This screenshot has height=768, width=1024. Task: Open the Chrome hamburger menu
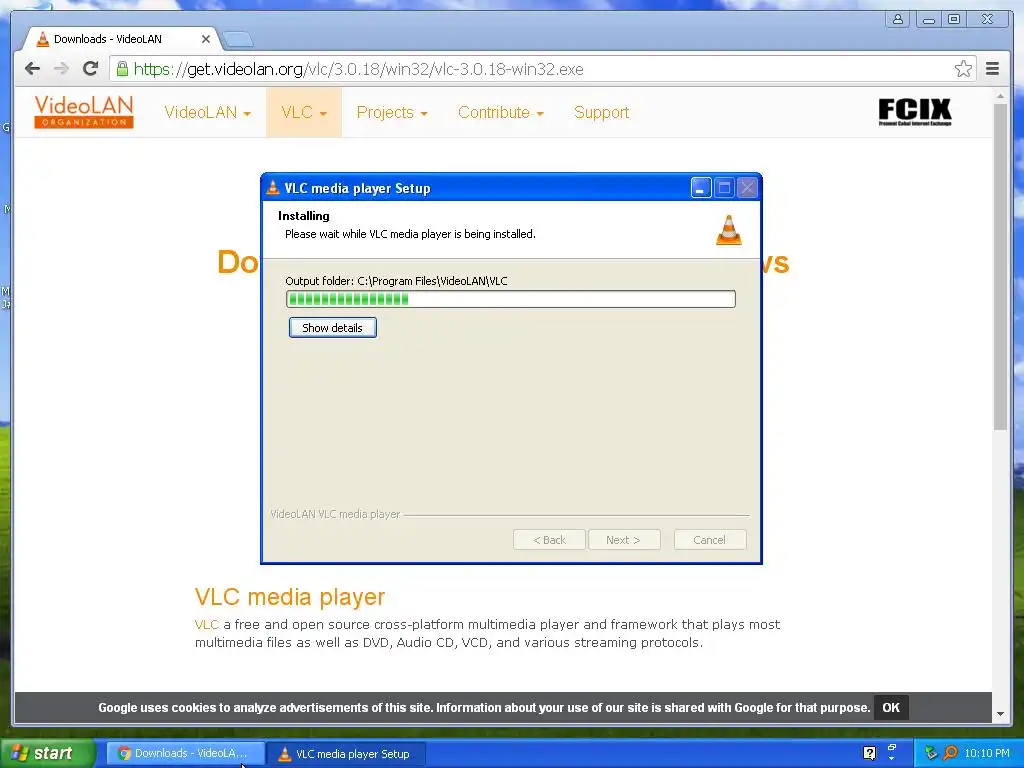point(992,69)
